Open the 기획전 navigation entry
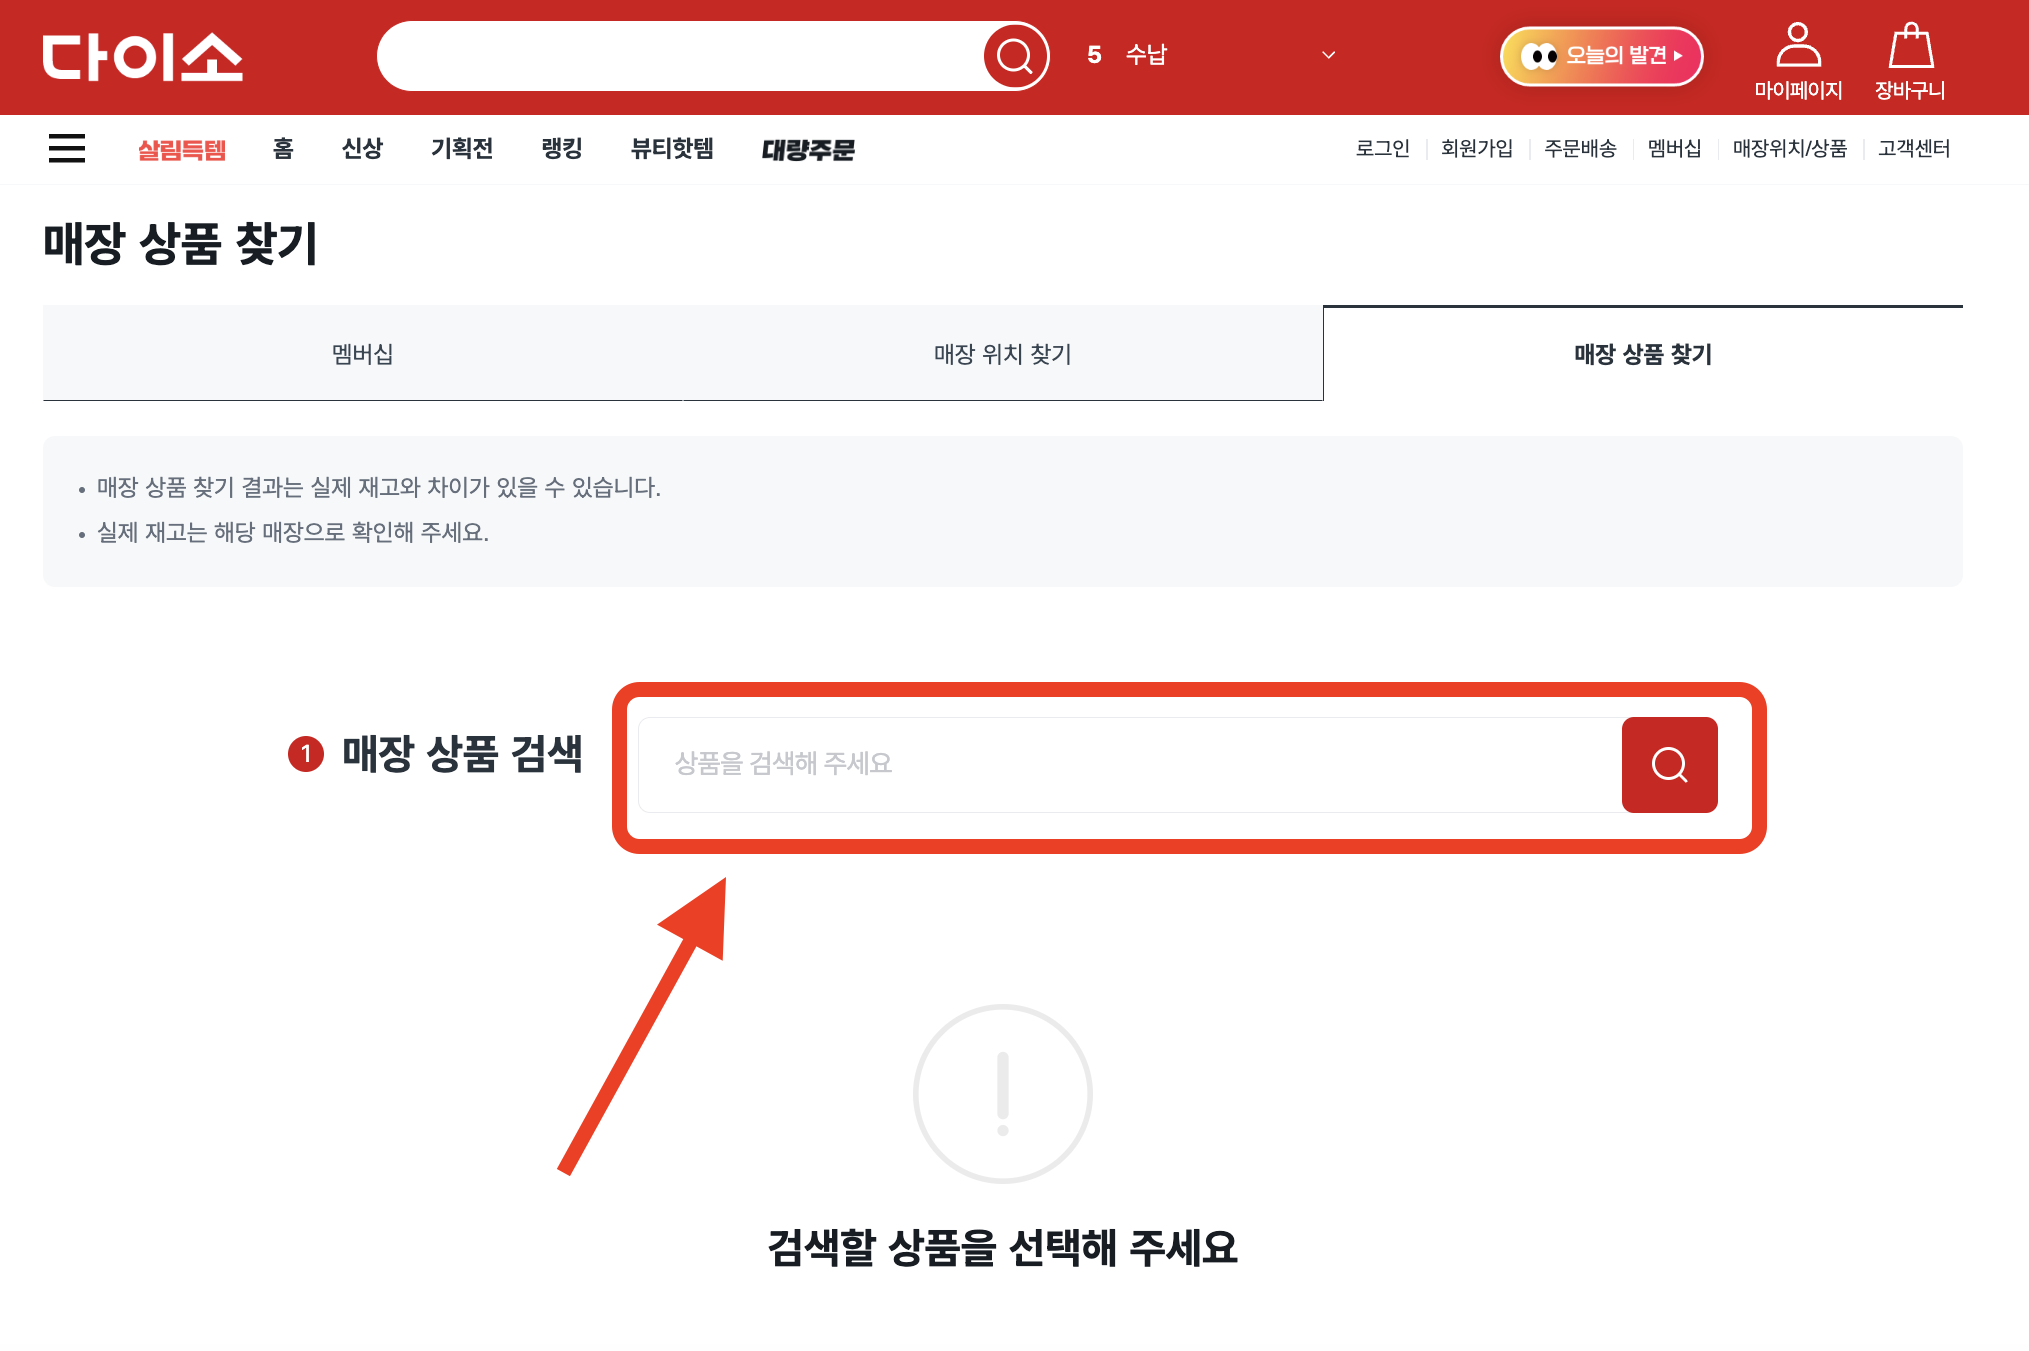 coord(462,149)
